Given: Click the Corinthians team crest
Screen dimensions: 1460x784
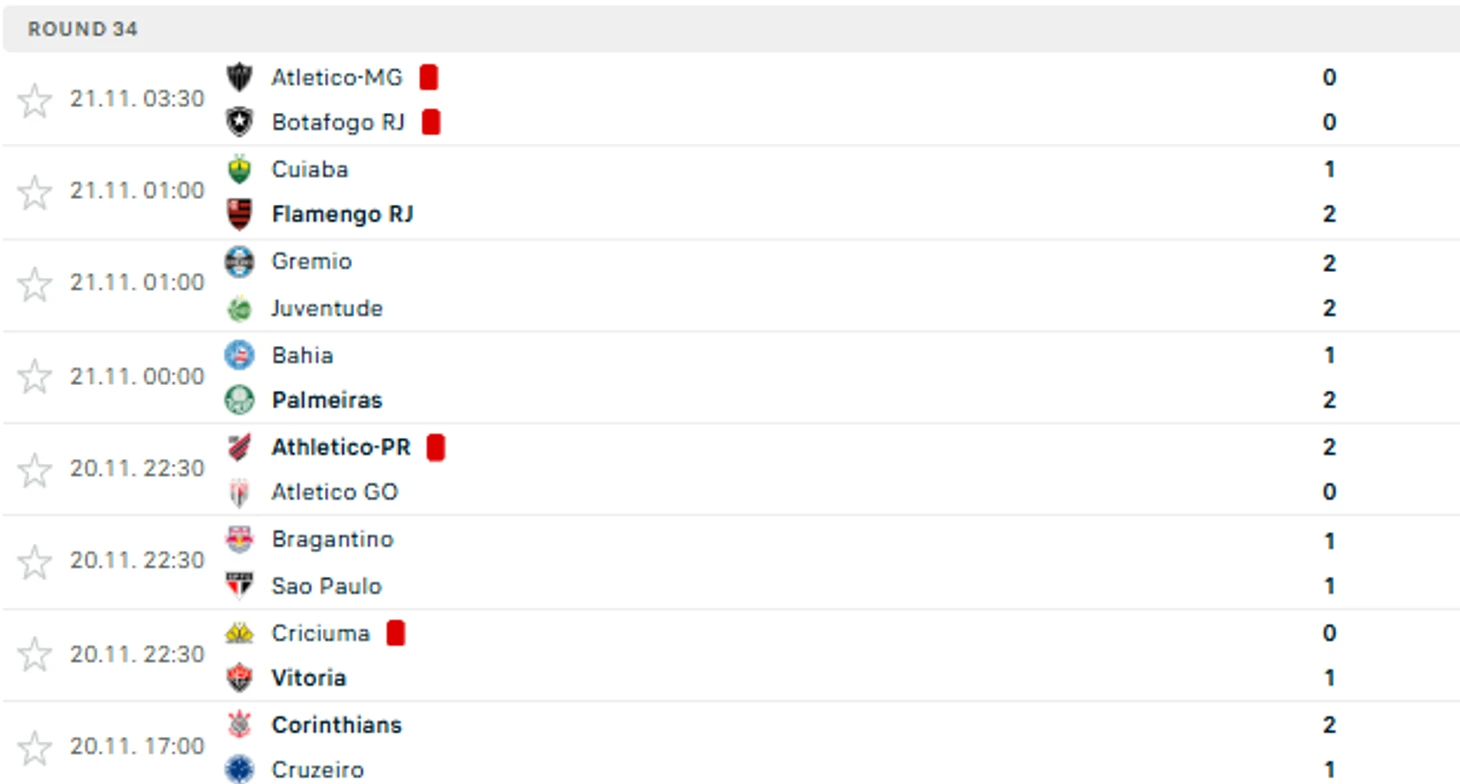Looking at the screenshot, I should [x=239, y=725].
